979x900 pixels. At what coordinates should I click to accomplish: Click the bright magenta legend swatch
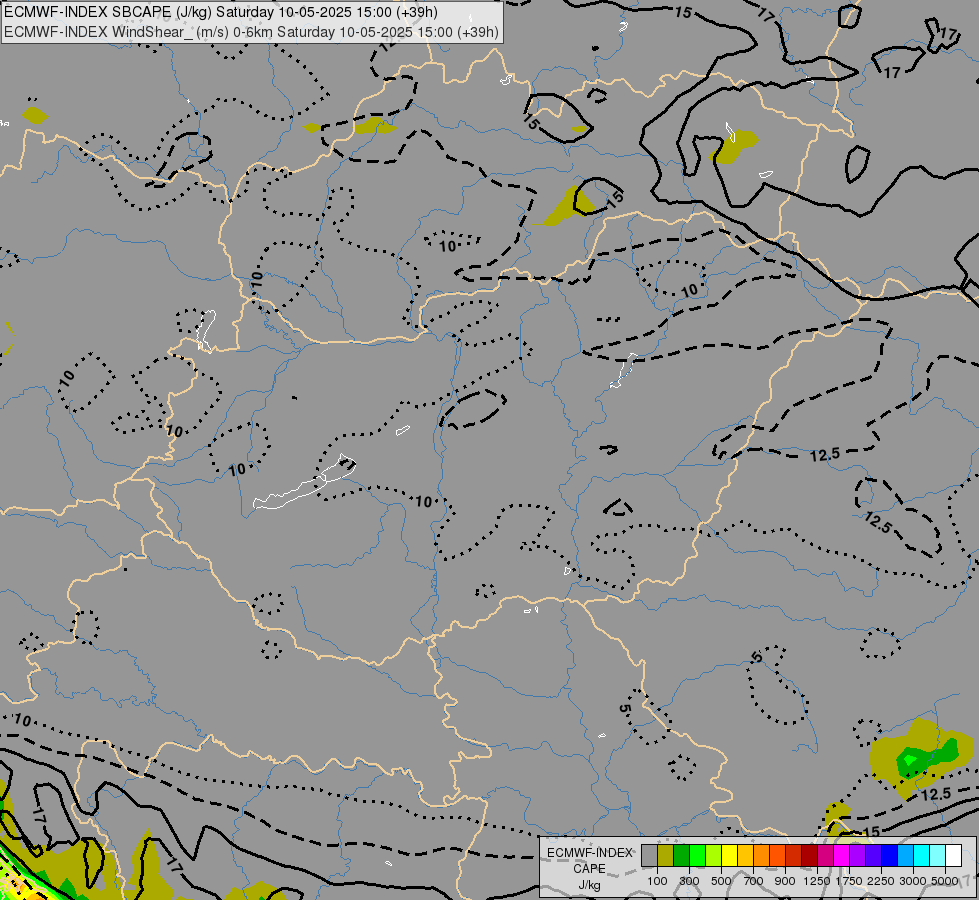click(841, 855)
